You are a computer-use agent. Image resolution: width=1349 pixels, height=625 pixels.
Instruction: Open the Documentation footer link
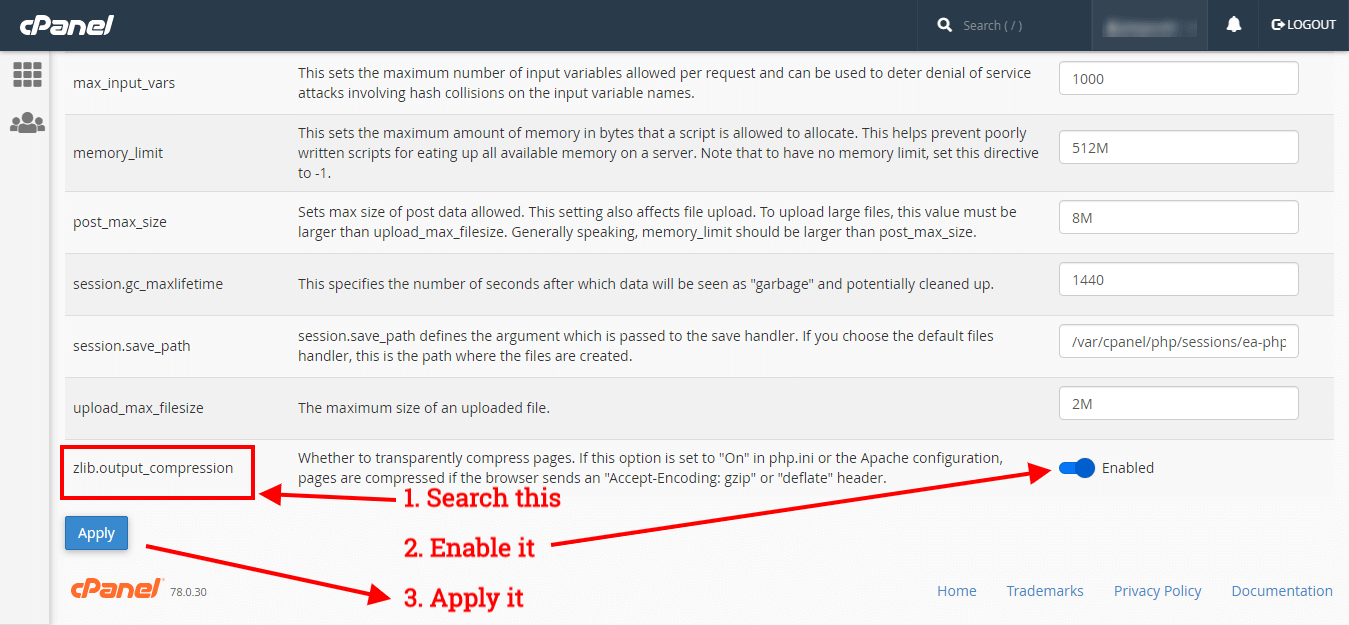(x=1282, y=591)
